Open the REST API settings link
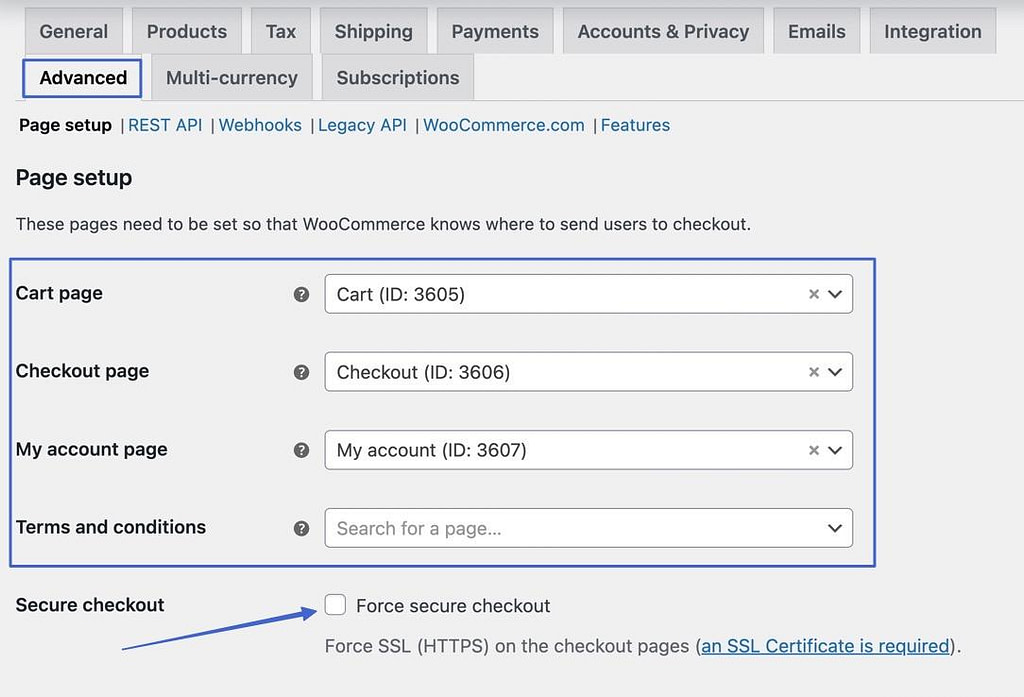Screen dimensions: 1024x697 [x=165, y=125]
